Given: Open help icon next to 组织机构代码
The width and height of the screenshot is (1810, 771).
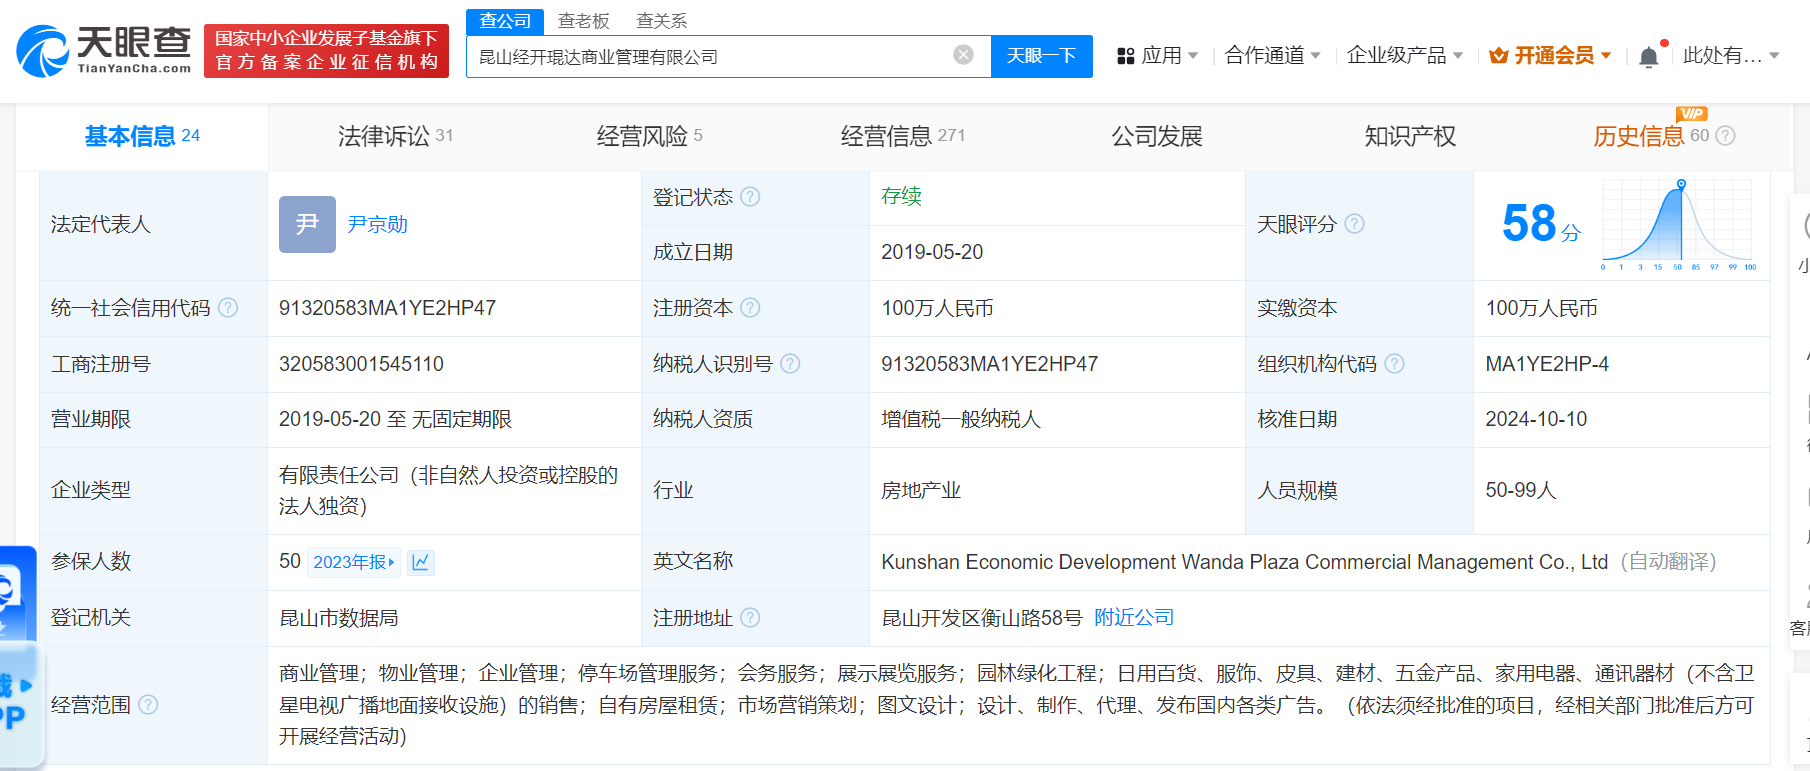Looking at the screenshot, I should [x=1394, y=364].
